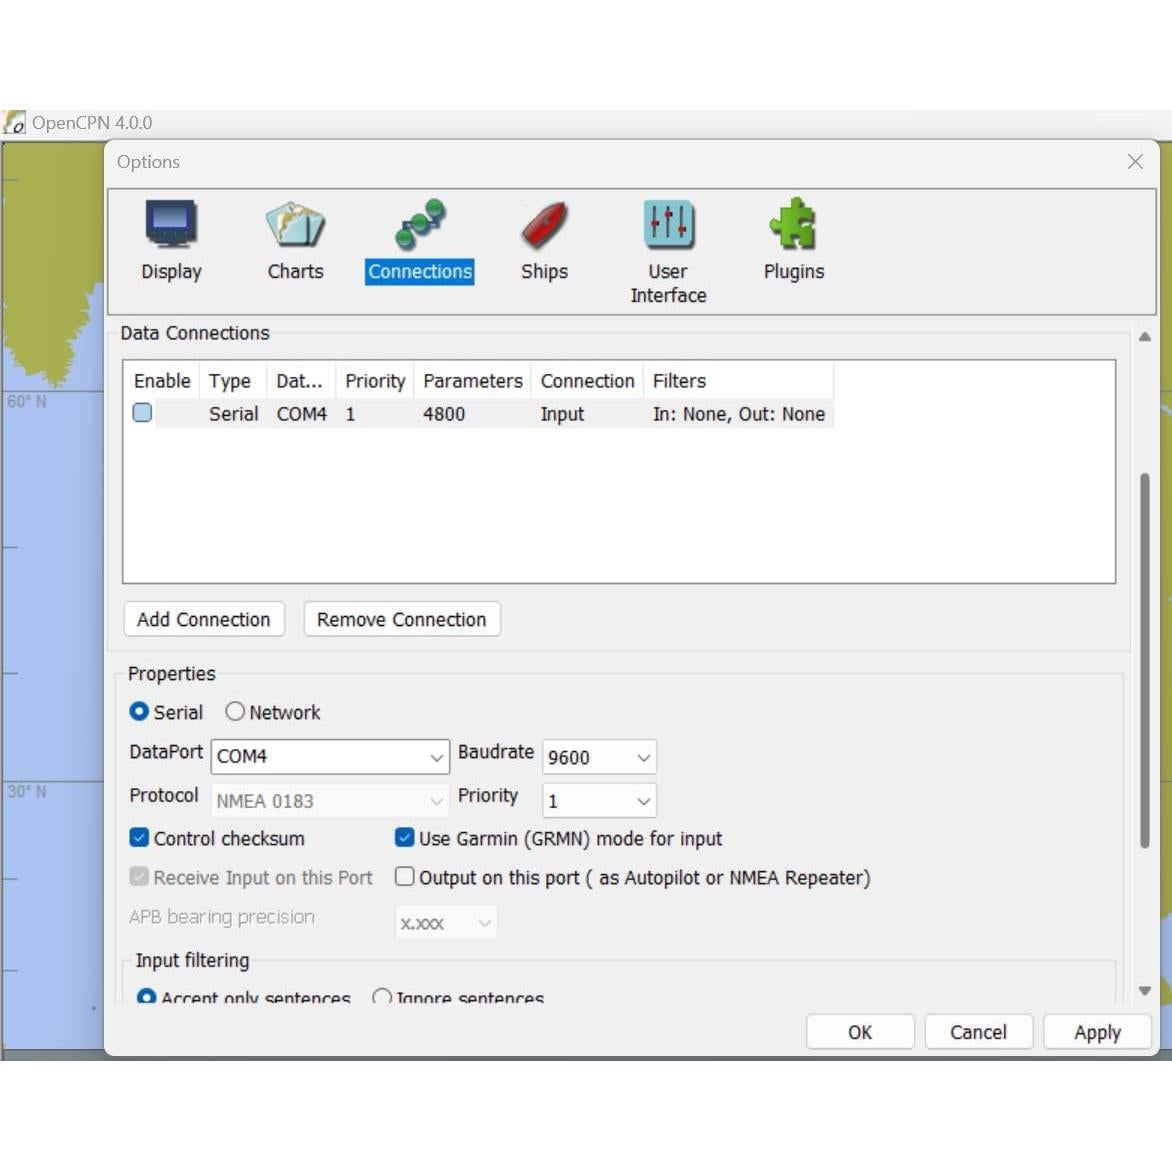Viewport: 1172px width, 1172px height.
Task: Close the Options dialog with X
Action: [1135, 162]
